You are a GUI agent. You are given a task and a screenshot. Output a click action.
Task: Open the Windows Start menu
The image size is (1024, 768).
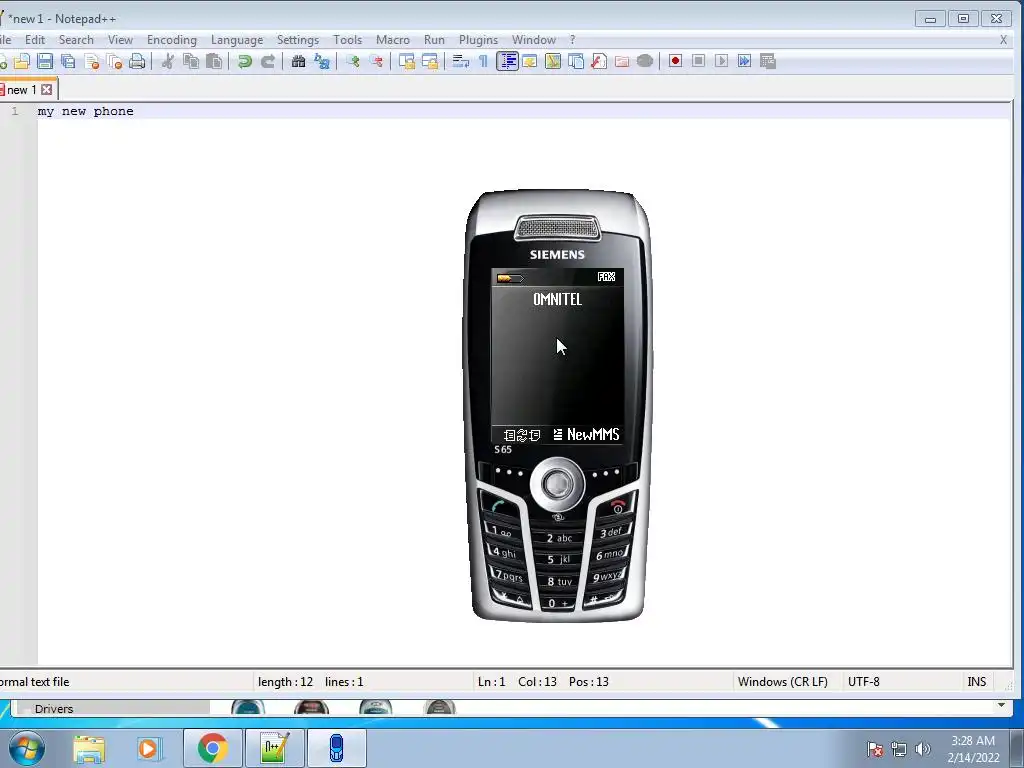point(27,748)
